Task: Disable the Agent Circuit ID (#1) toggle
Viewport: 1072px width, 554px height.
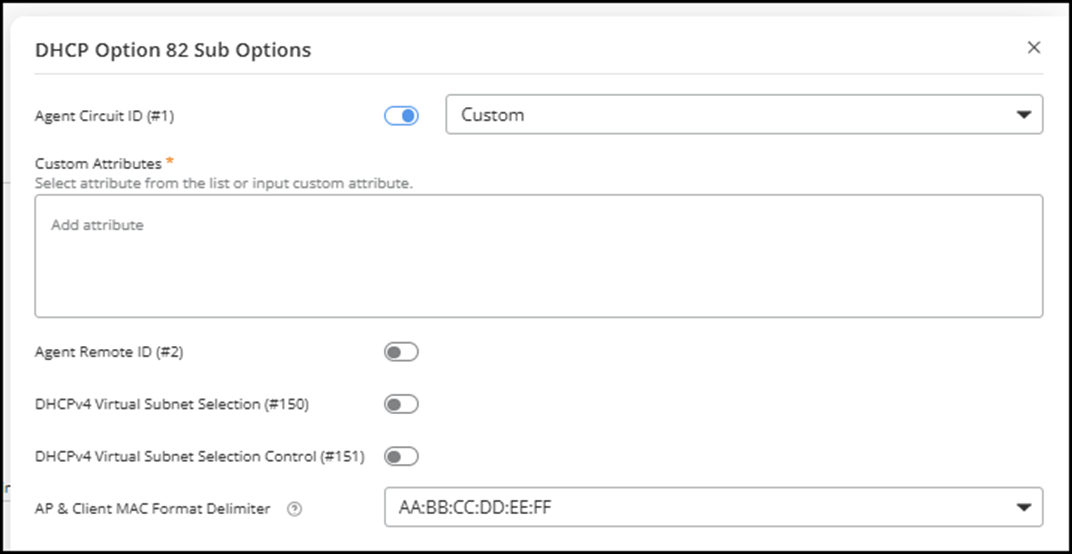Action: point(401,116)
